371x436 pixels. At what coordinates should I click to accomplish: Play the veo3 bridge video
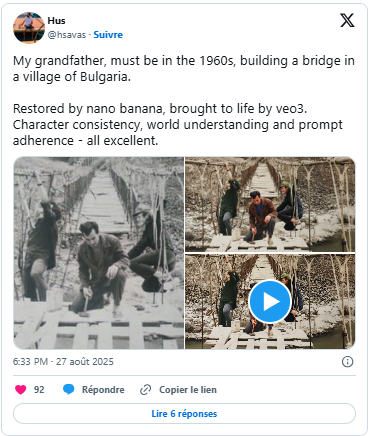[x=270, y=301]
